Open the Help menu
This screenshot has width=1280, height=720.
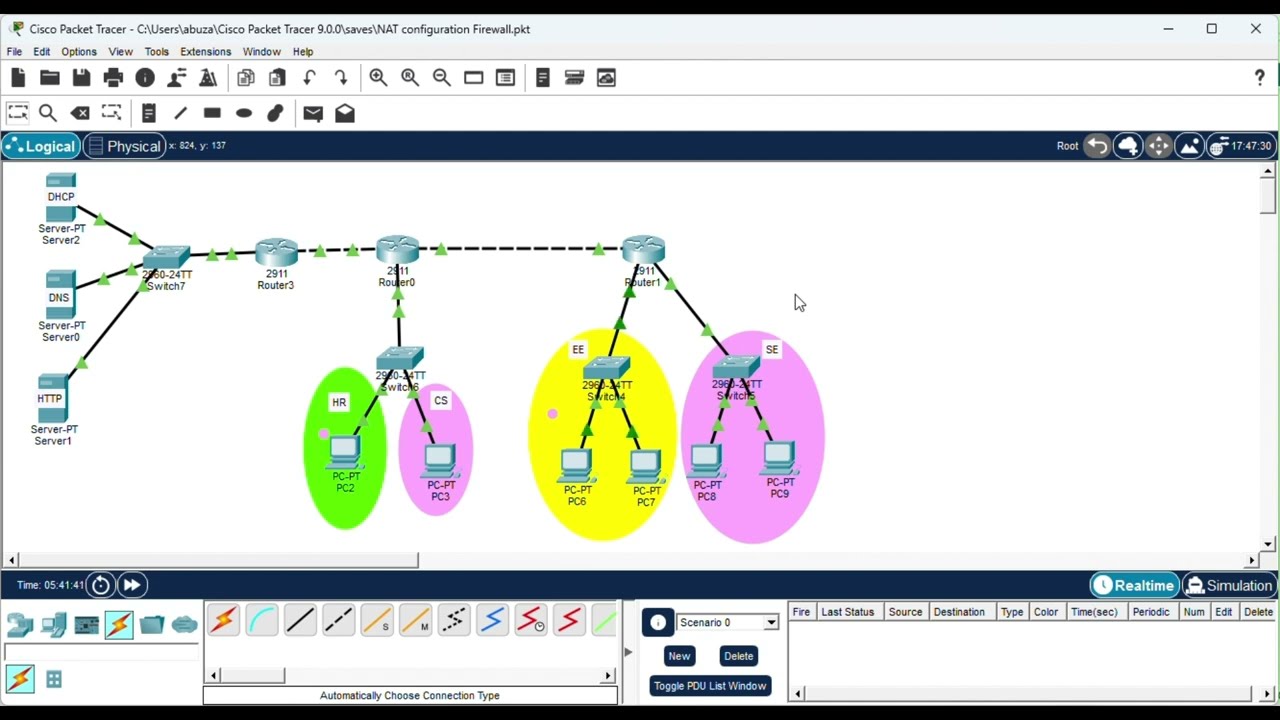point(303,52)
